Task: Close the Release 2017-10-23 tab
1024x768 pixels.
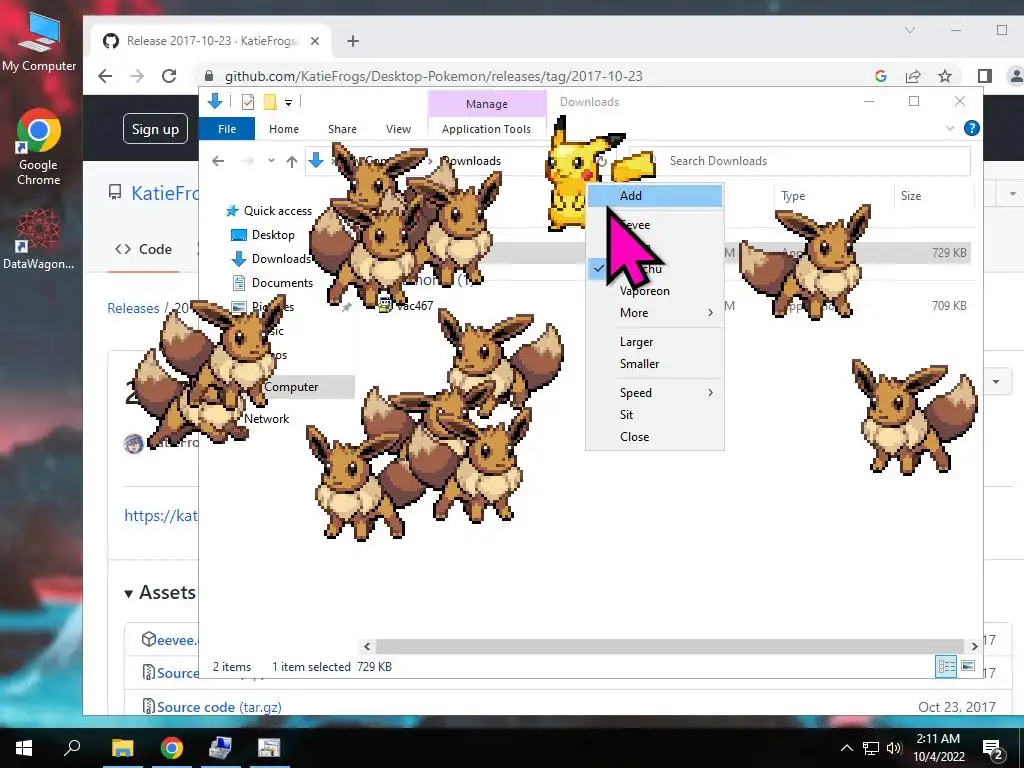Action: (315, 41)
